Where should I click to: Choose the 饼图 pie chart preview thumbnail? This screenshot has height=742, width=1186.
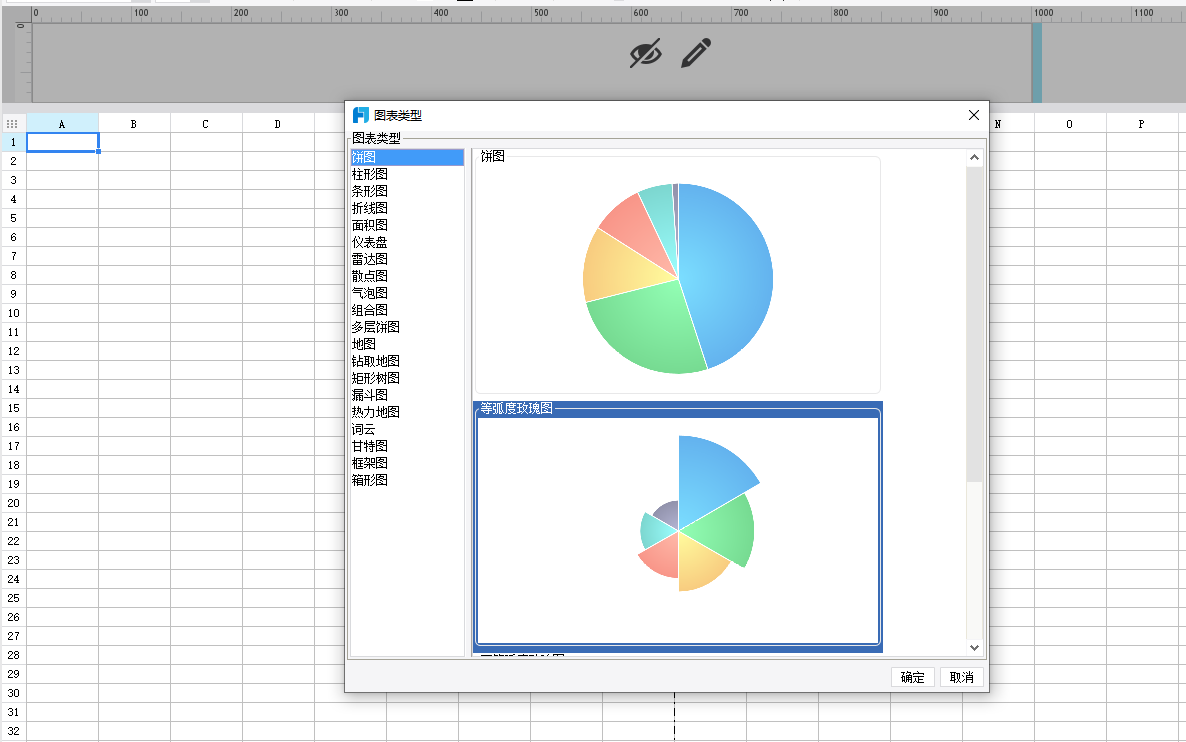click(x=678, y=274)
